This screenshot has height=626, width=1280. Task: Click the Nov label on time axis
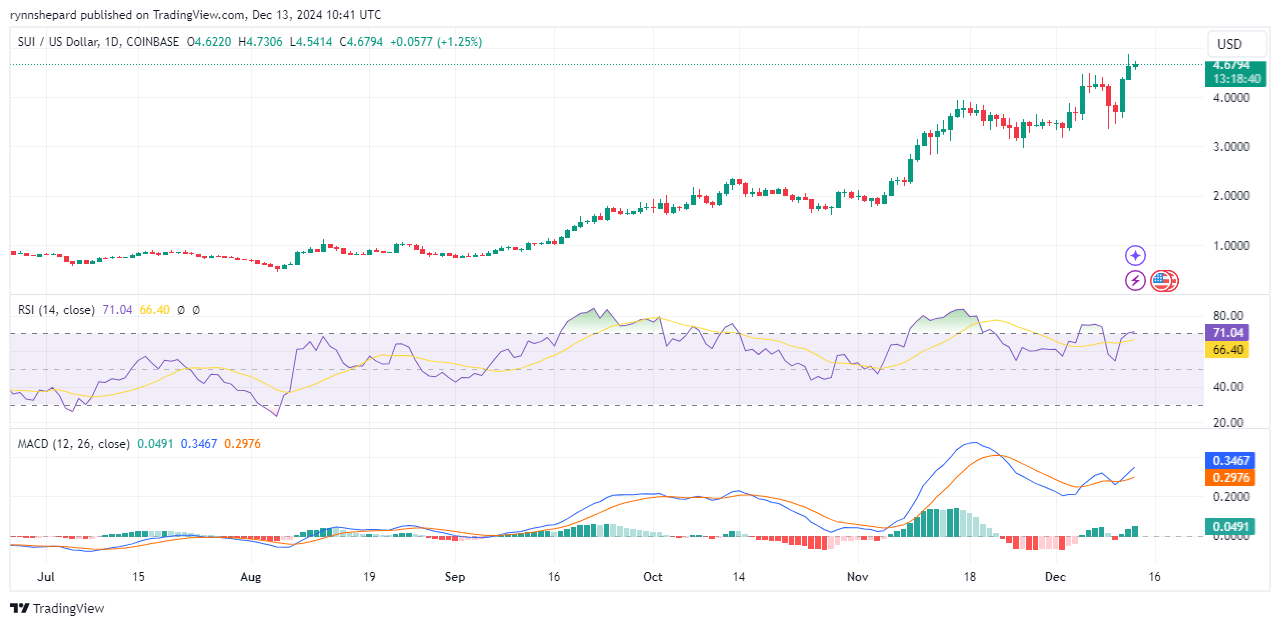coord(857,577)
